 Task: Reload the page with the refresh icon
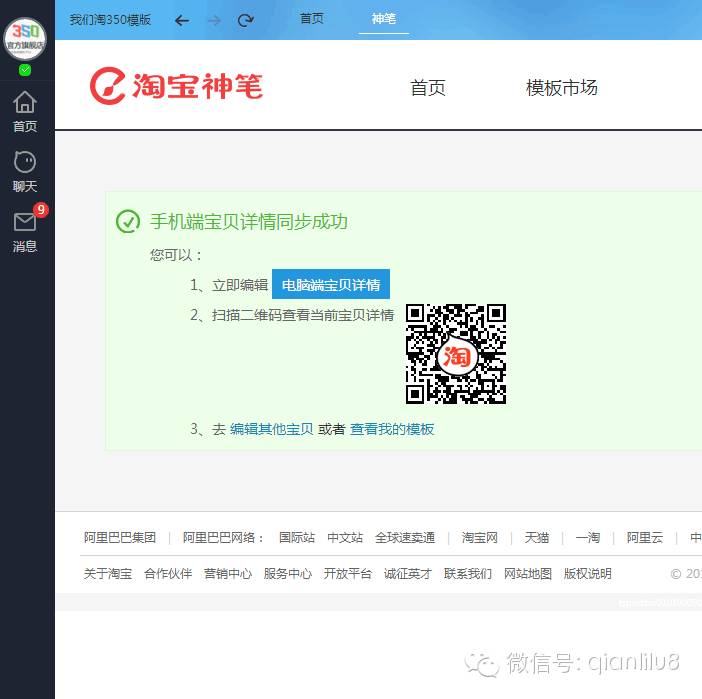point(246,20)
